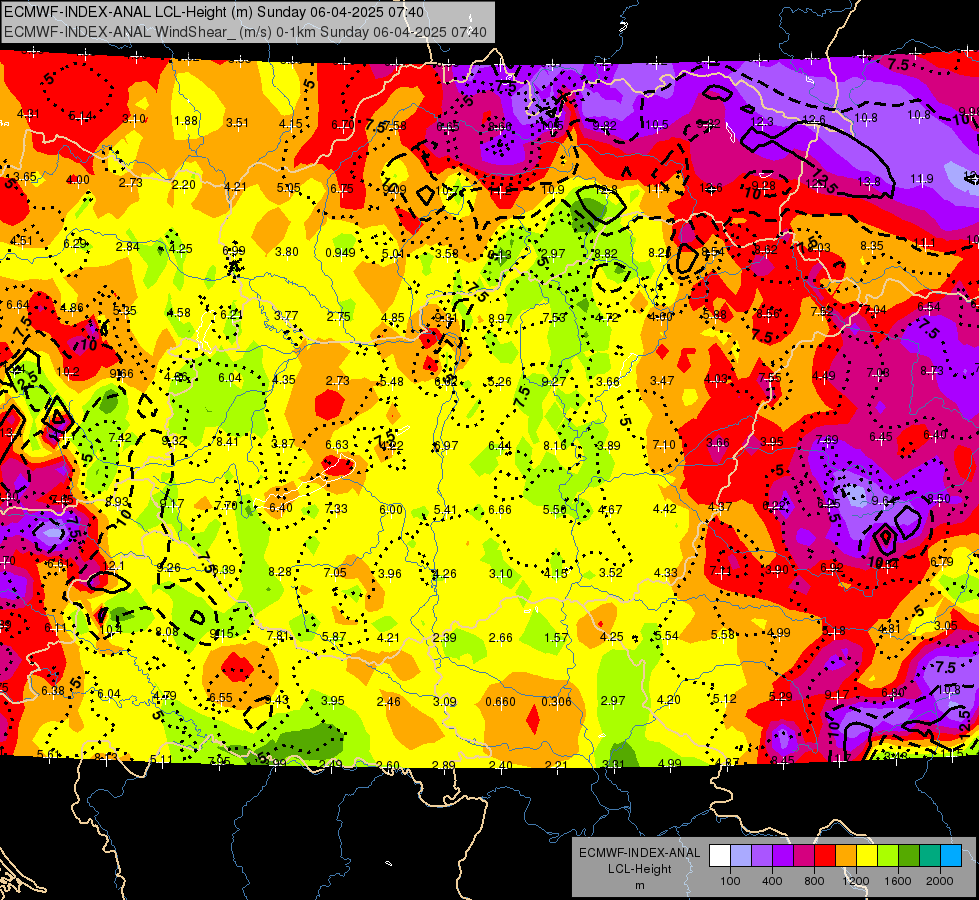
Task: Click the white swatch in the LCL-Height legend
Action: pyautogui.click(x=720, y=856)
